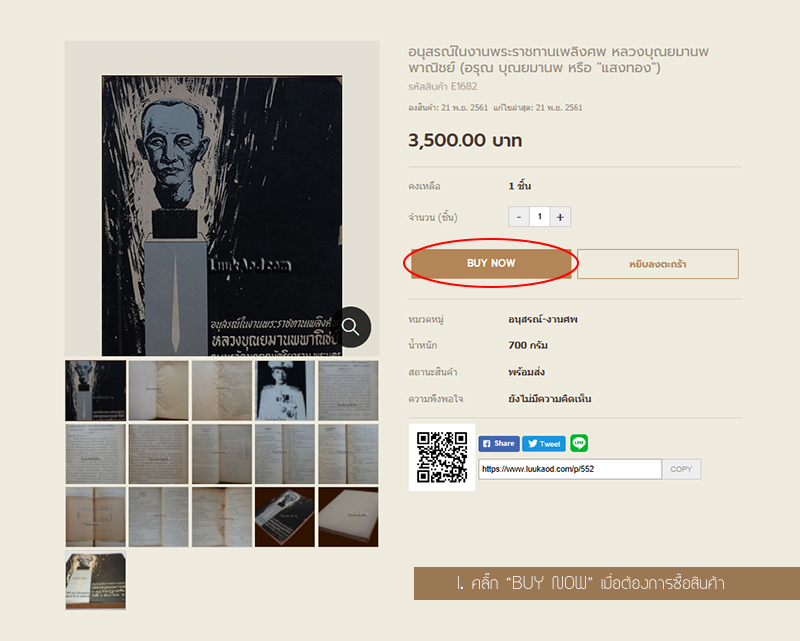This screenshot has height=641, width=800.
Task: Copy product link with COPY button
Action: click(x=681, y=469)
